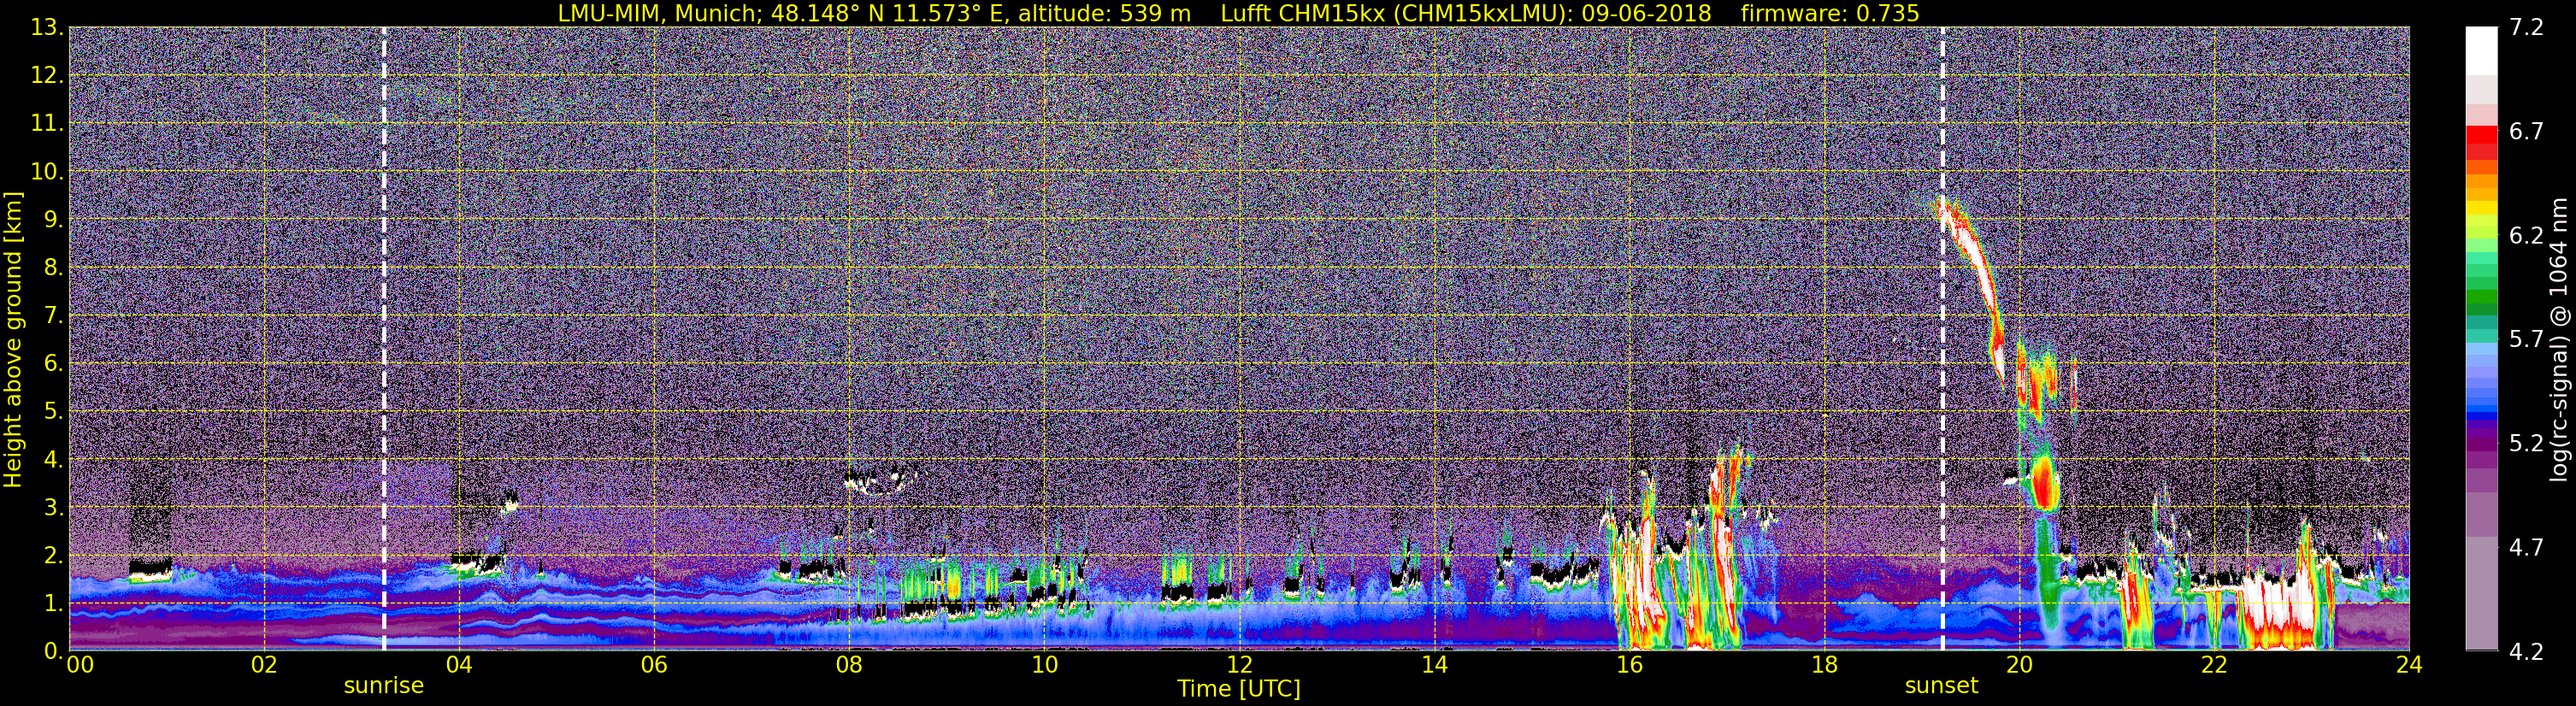
Task: Click the y-axis tick label '11.'
Action: click(x=48, y=123)
